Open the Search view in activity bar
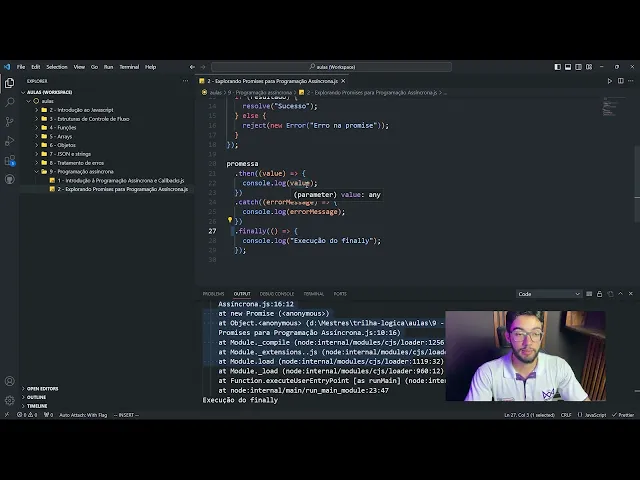 point(9,102)
